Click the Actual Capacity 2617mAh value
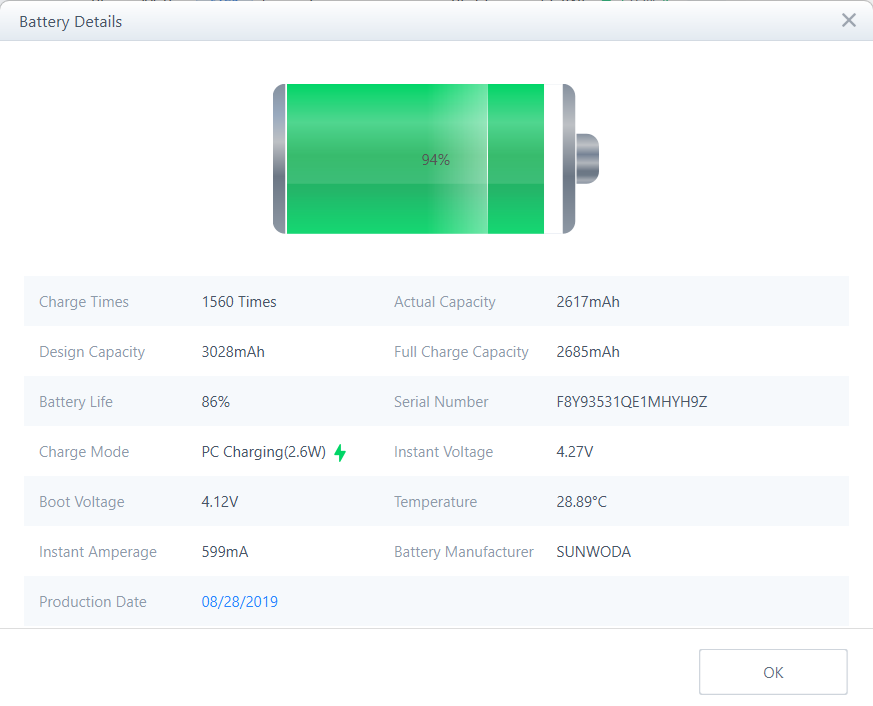 click(588, 302)
